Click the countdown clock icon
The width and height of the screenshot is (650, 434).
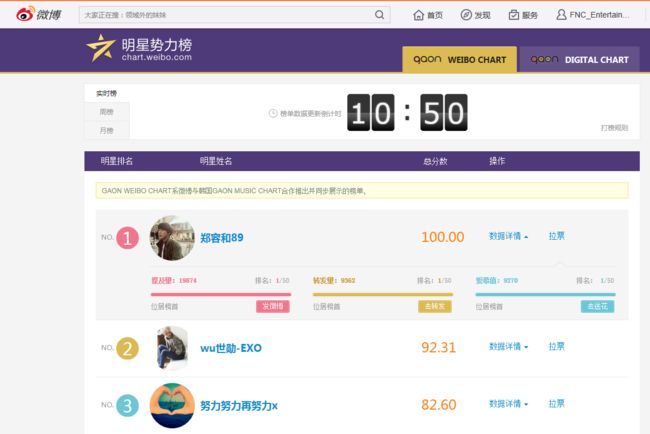point(273,113)
